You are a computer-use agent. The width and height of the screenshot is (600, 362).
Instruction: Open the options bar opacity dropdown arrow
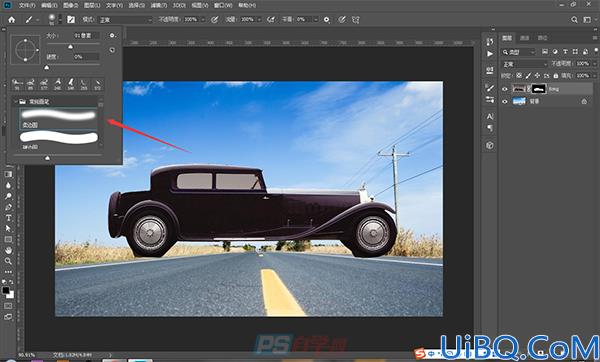coord(203,20)
